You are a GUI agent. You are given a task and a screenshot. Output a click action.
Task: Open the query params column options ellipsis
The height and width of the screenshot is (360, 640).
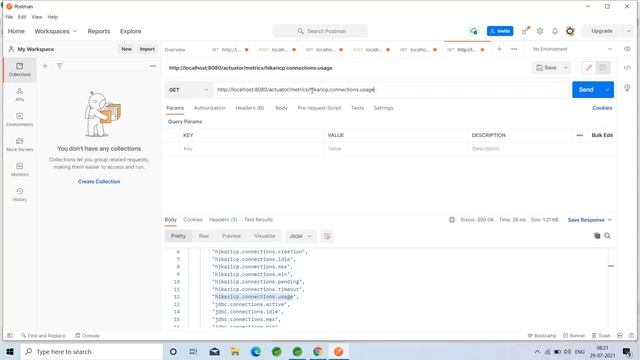[580, 135]
